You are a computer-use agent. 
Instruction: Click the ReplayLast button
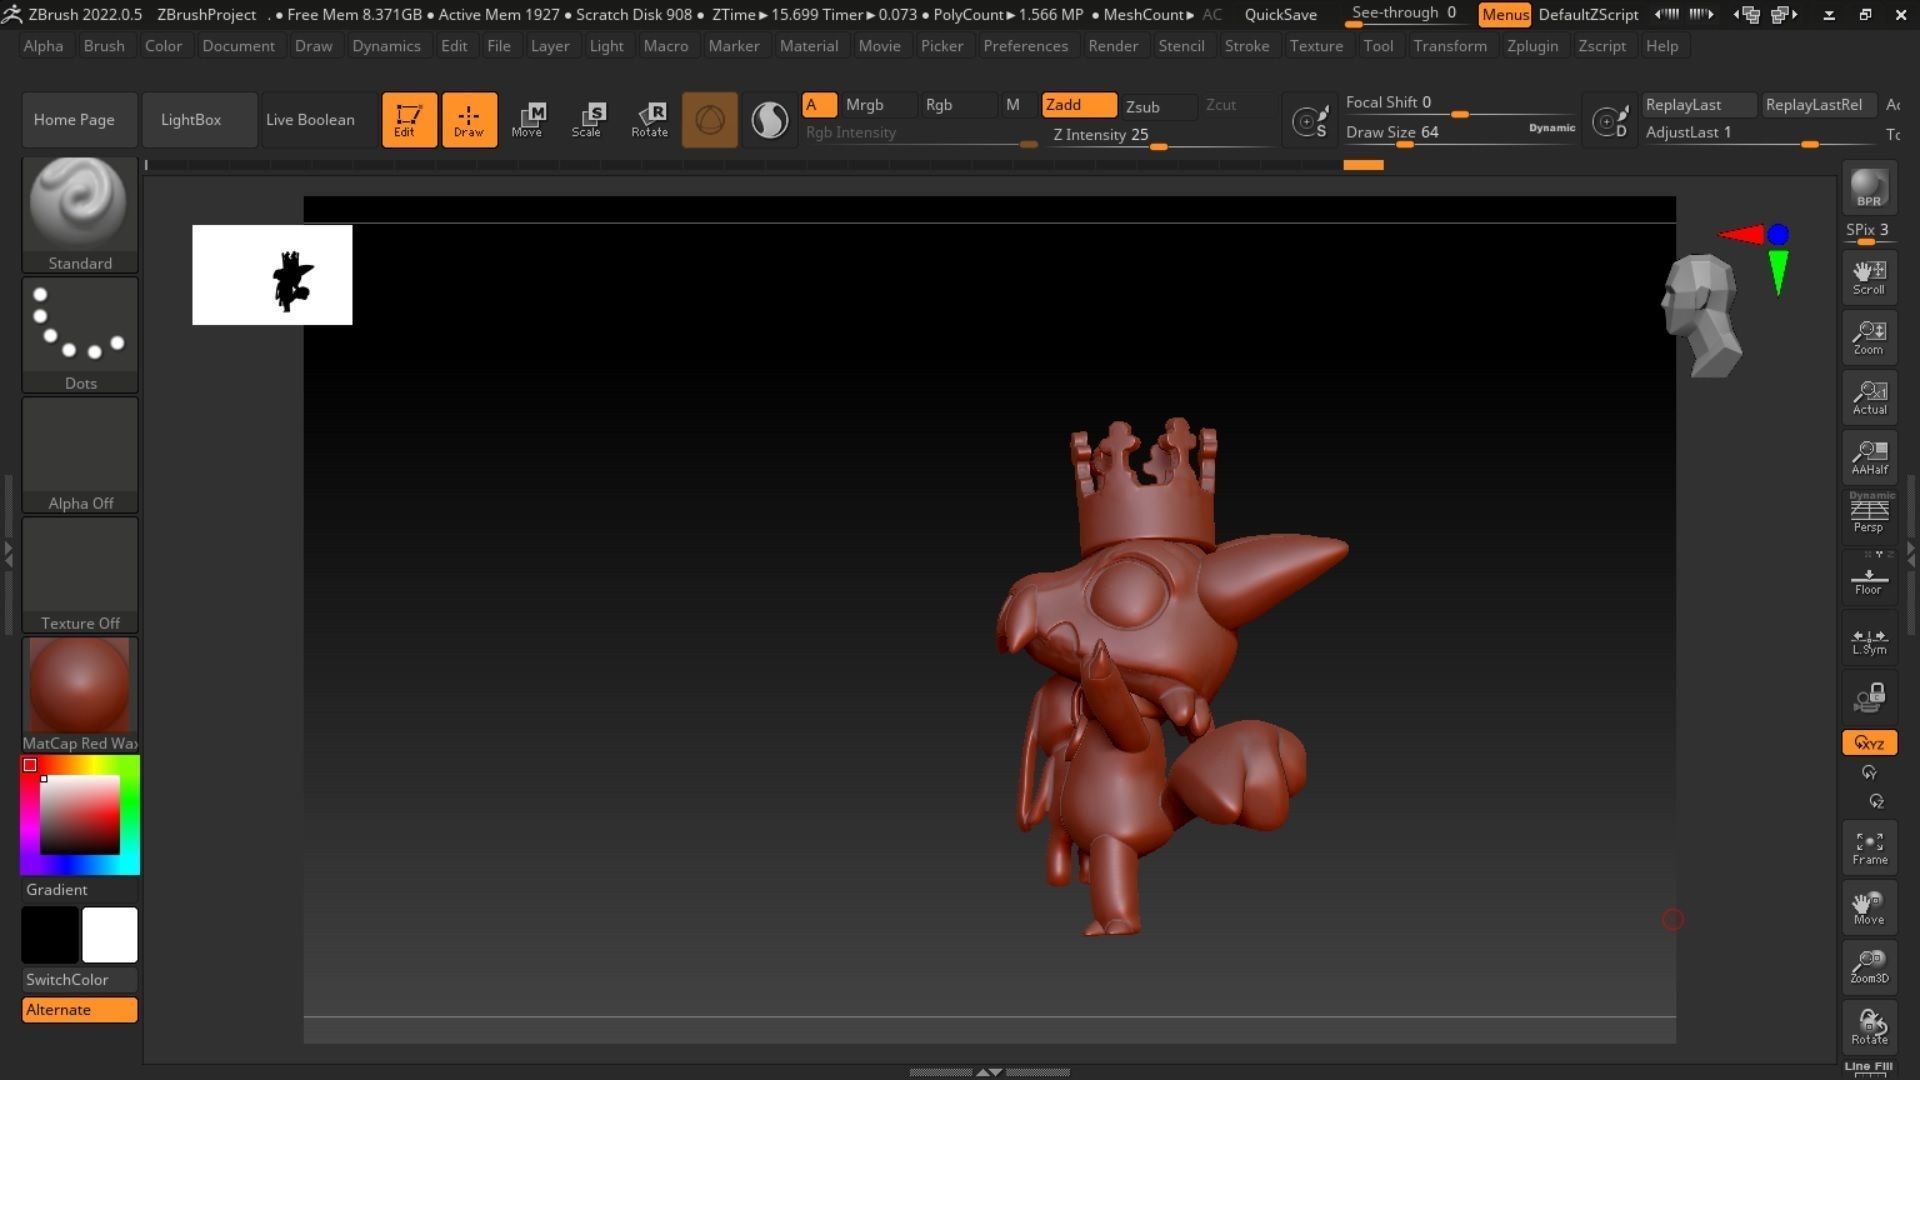(x=1698, y=105)
